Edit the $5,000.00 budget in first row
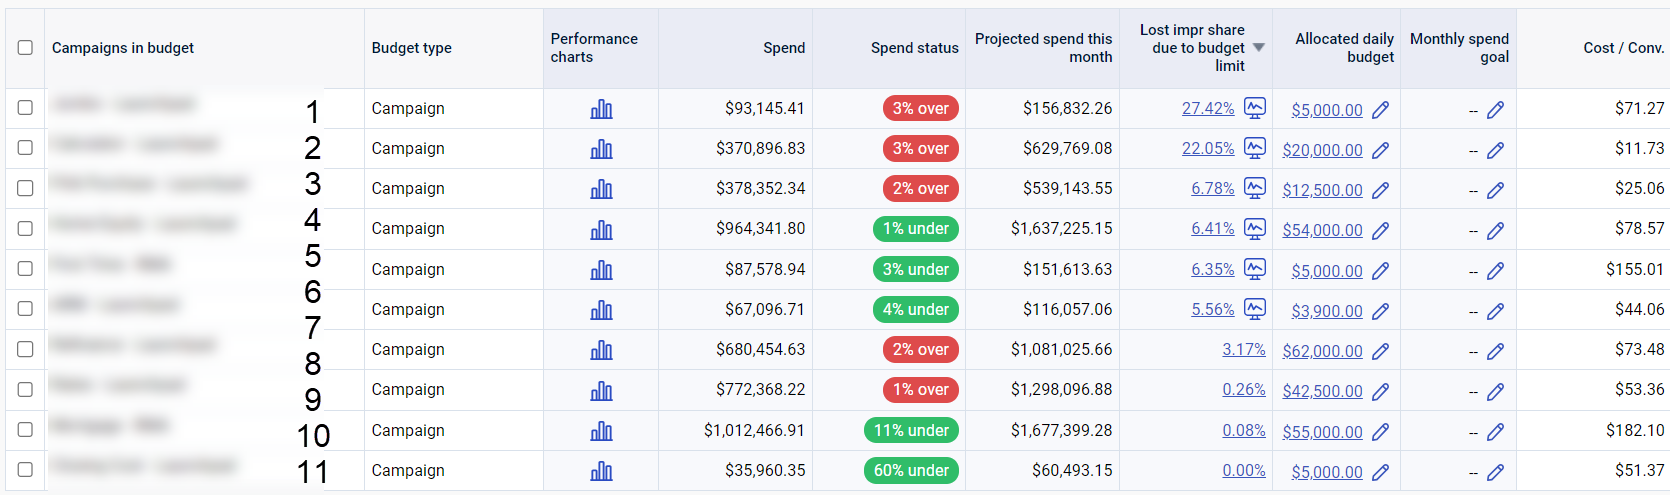 (1380, 110)
